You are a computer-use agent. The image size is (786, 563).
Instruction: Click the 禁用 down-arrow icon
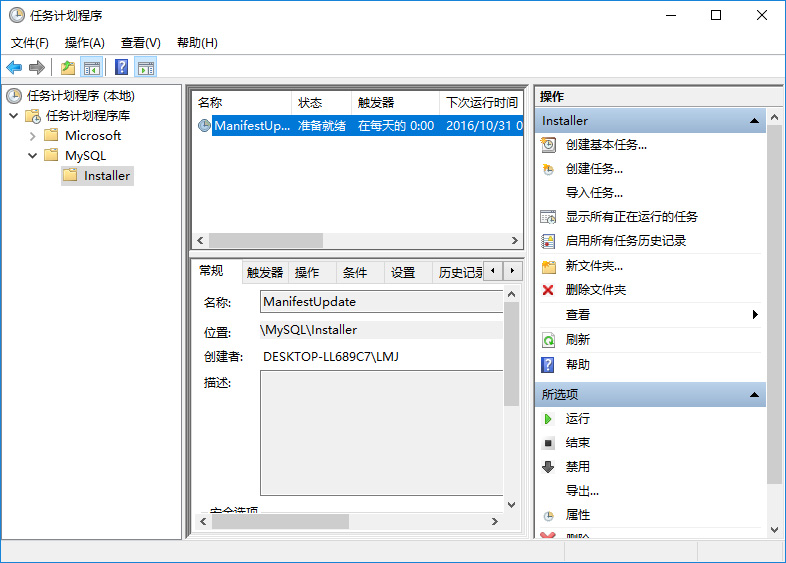coord(548,466)
